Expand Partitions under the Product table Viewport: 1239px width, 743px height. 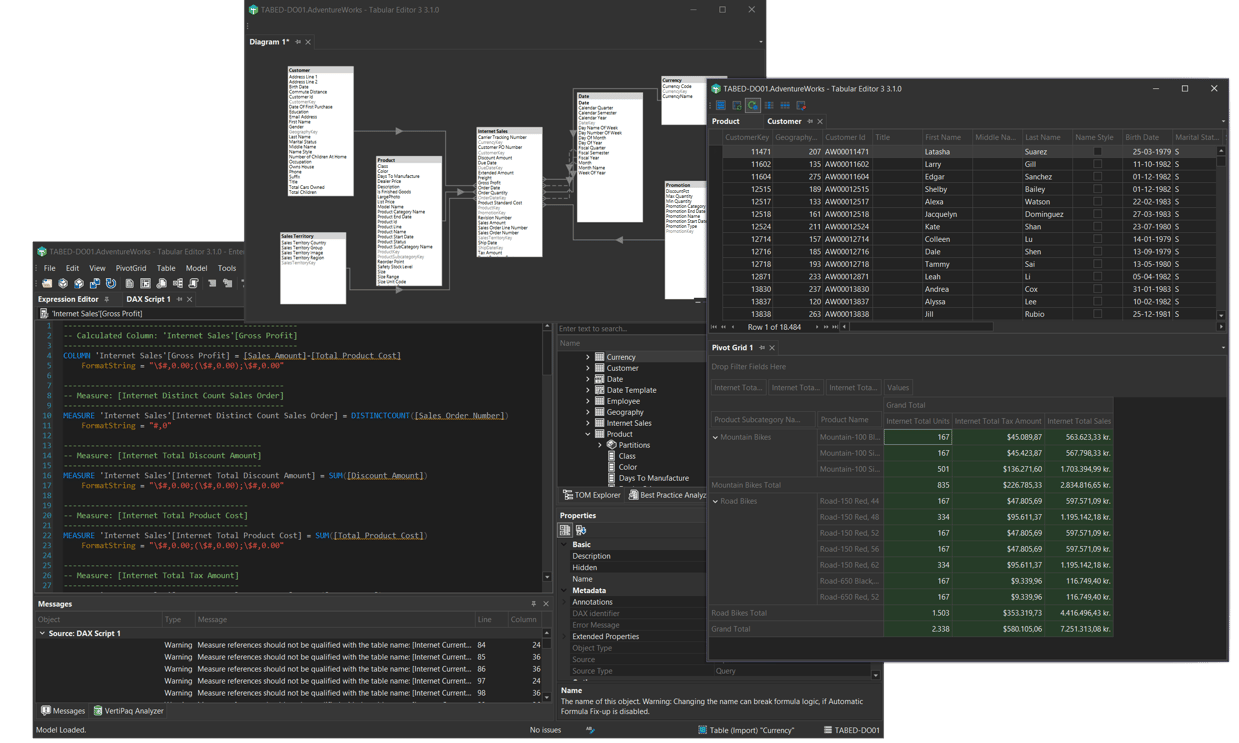(x=600, y=445)
